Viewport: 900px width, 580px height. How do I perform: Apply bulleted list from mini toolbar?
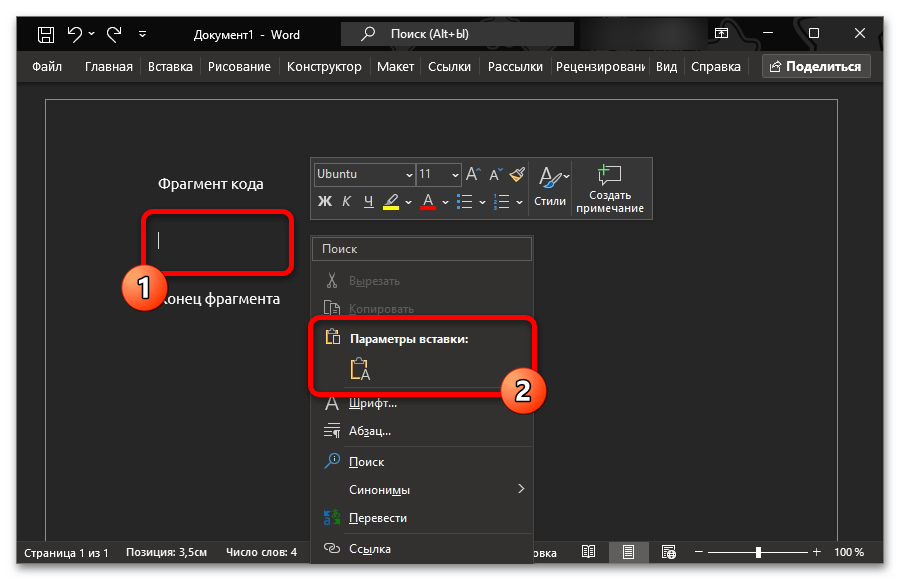pyautogui.click(x=464, y=202)
